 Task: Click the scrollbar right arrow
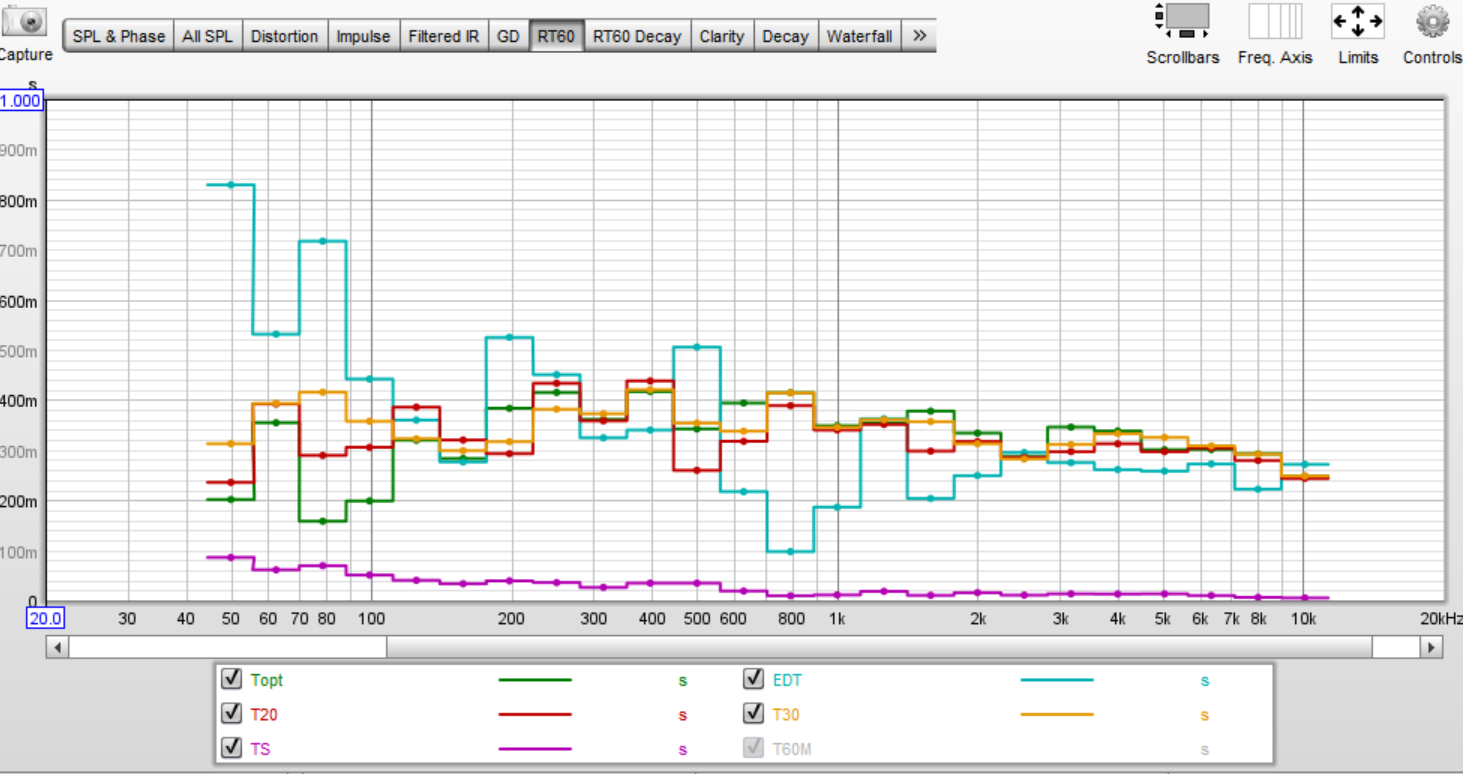click(x=1432, y=648)
